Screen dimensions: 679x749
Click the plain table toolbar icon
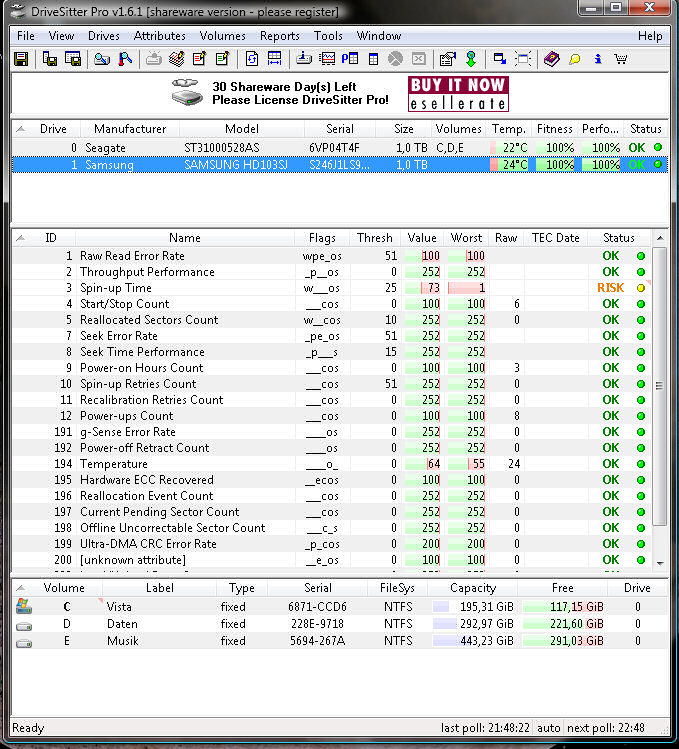(x=374, y=59)
